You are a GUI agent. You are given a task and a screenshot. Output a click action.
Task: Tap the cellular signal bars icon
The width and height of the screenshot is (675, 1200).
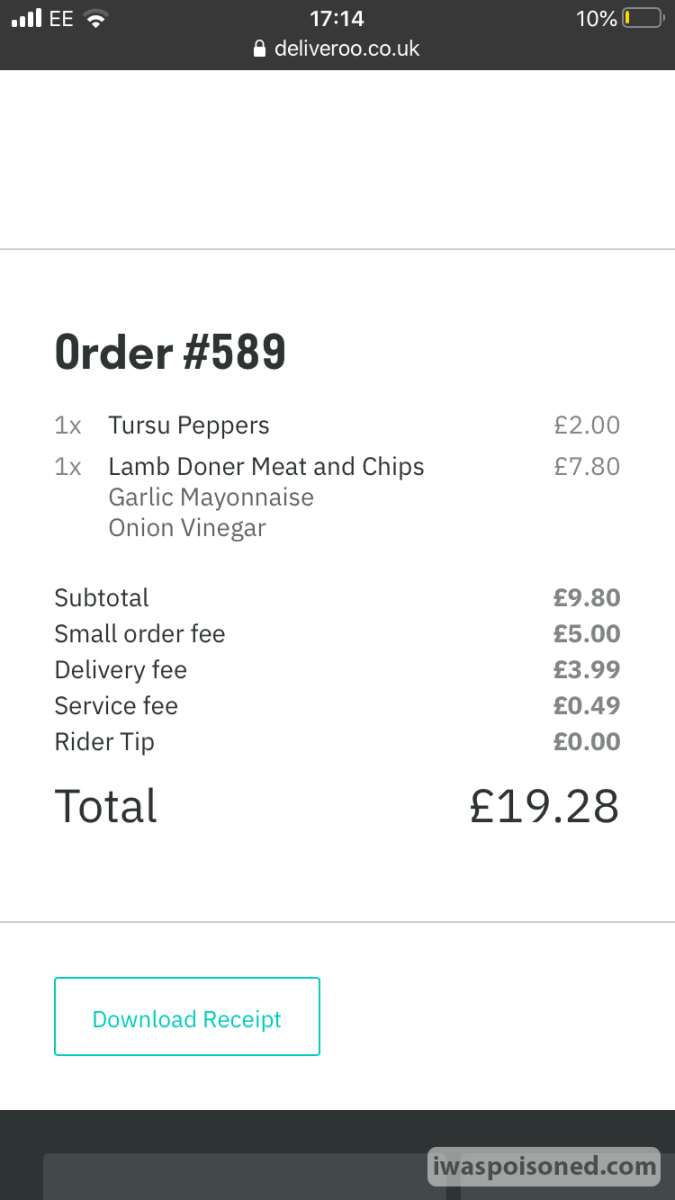pyautogui.click(x=27, y=19)
